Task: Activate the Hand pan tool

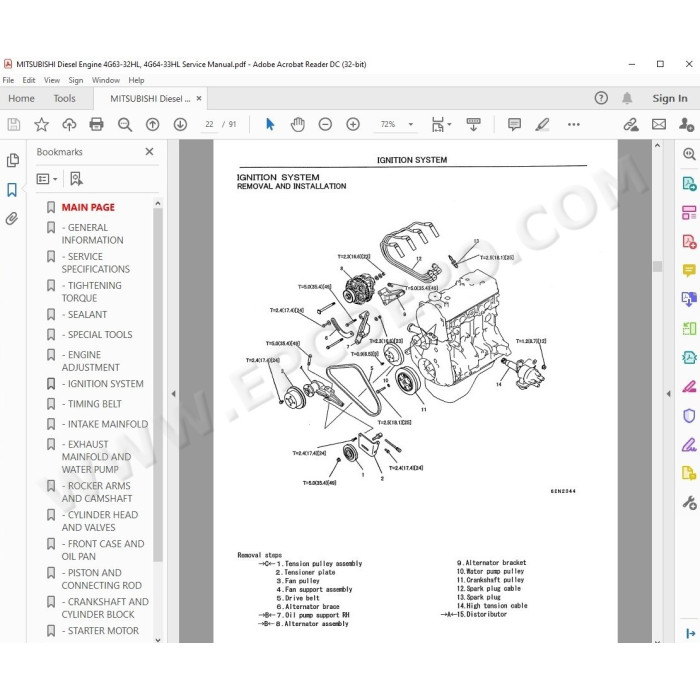Action: coord(297,124)
